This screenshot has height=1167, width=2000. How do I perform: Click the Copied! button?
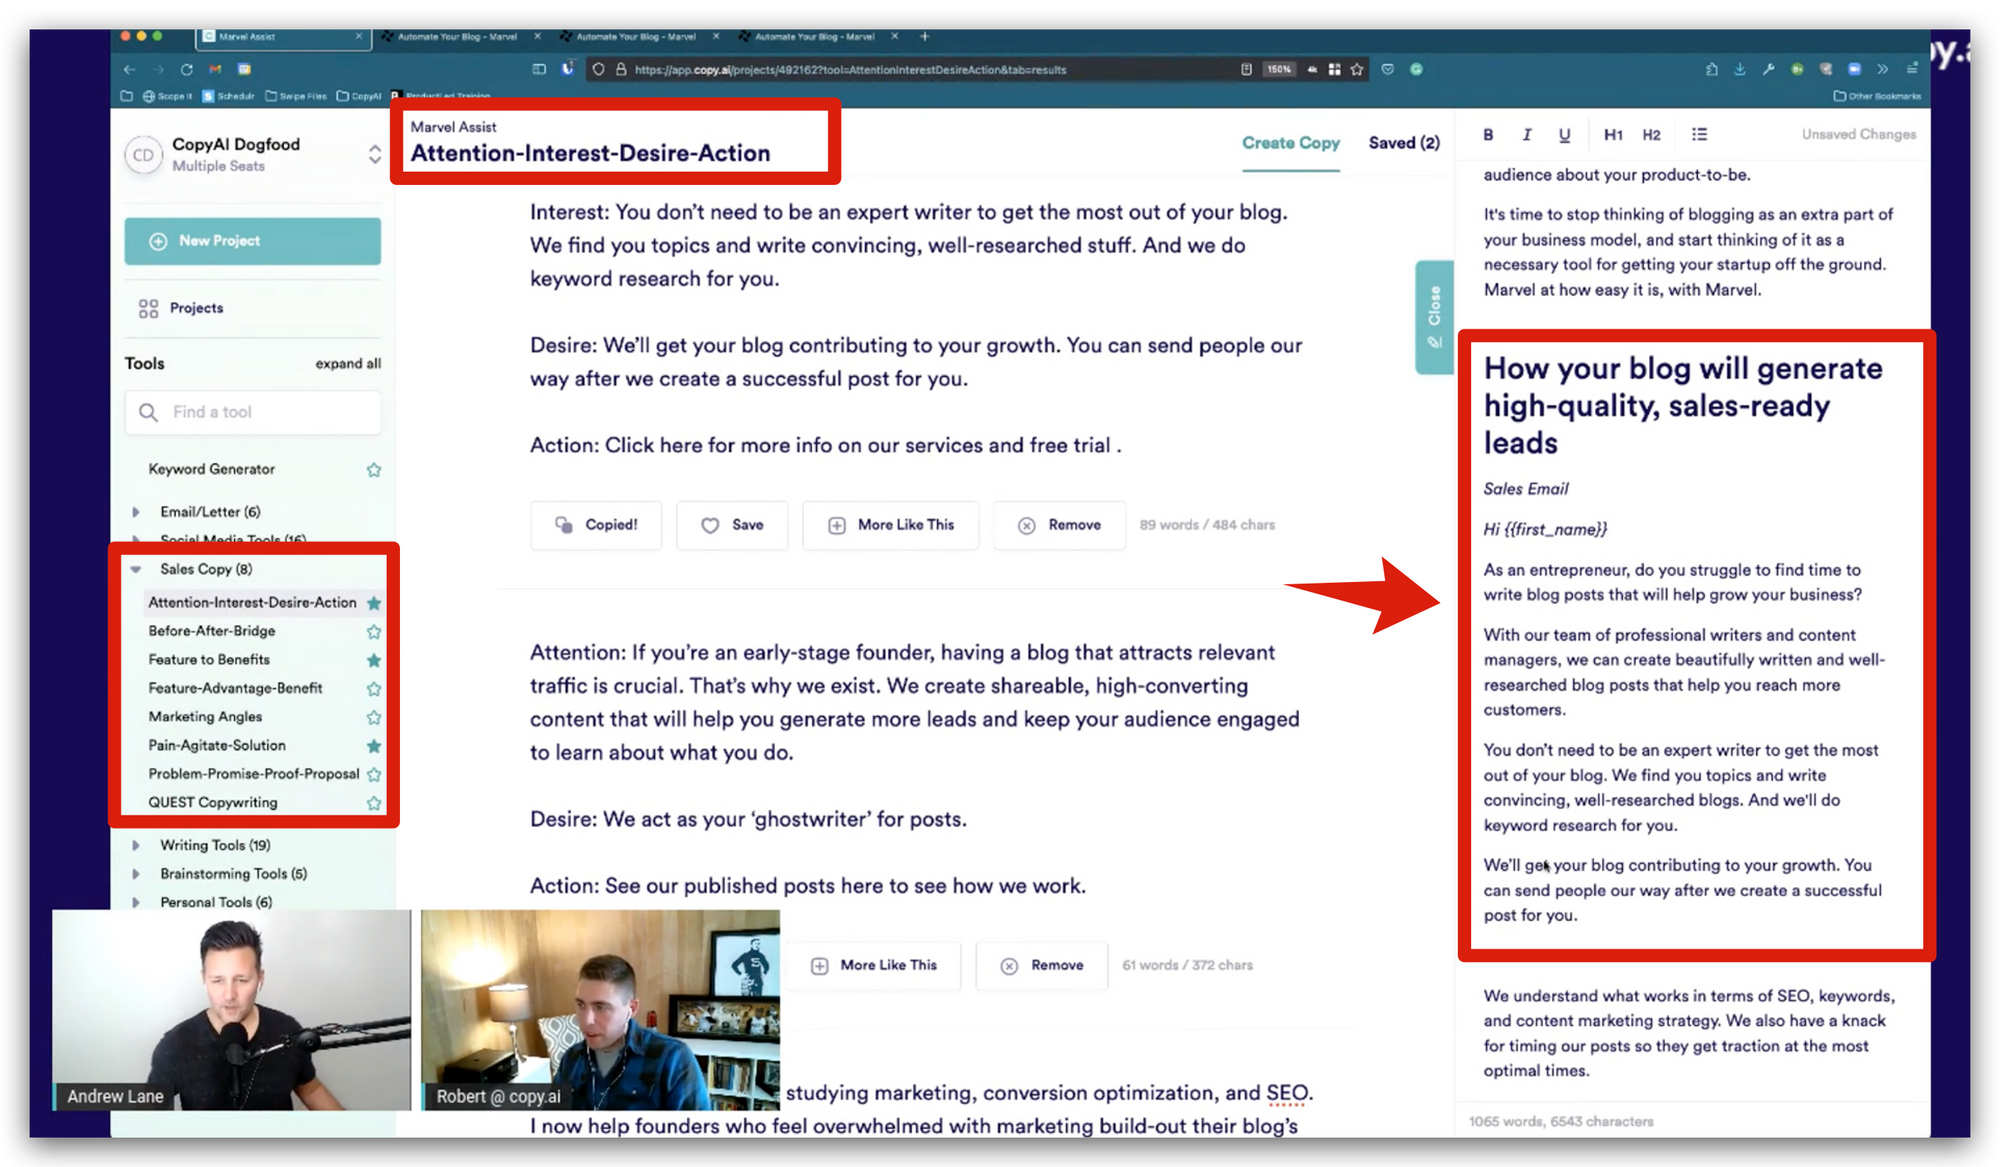tap(596, 525)
